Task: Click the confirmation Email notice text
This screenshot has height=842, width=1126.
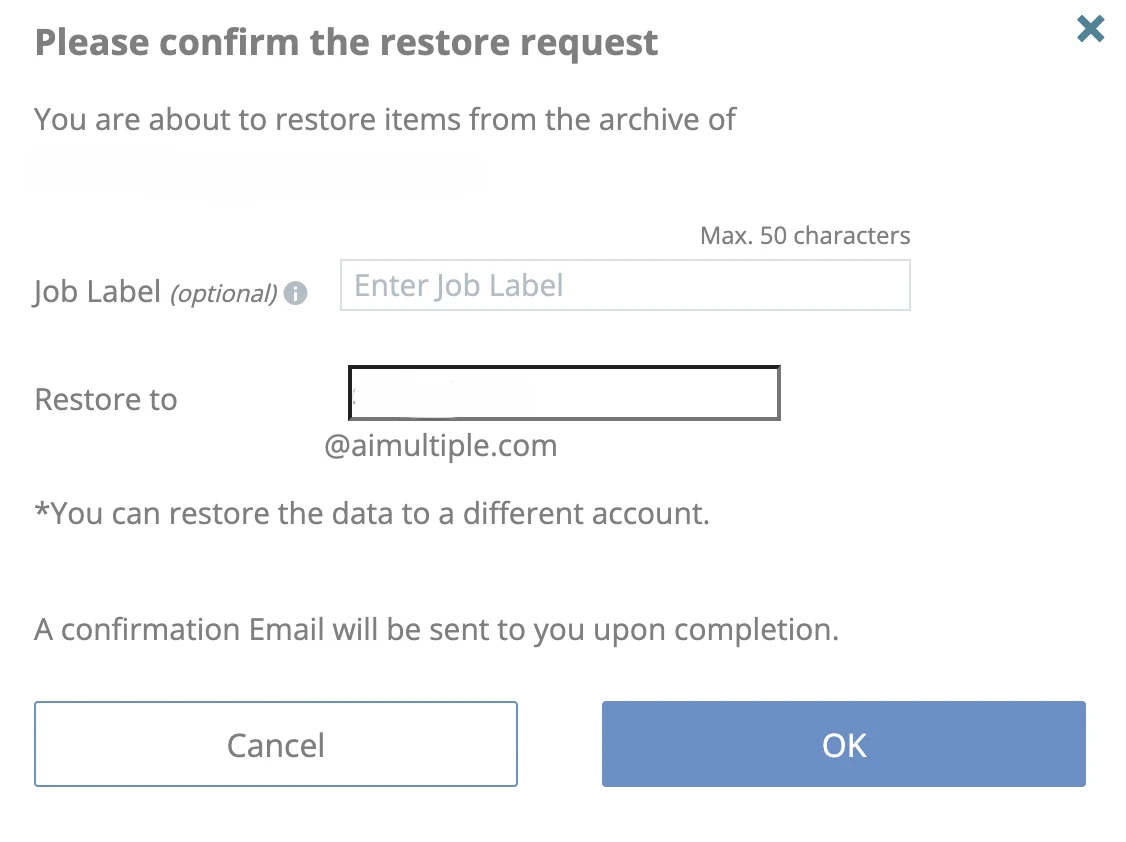Action: click(x=436, y=630)
